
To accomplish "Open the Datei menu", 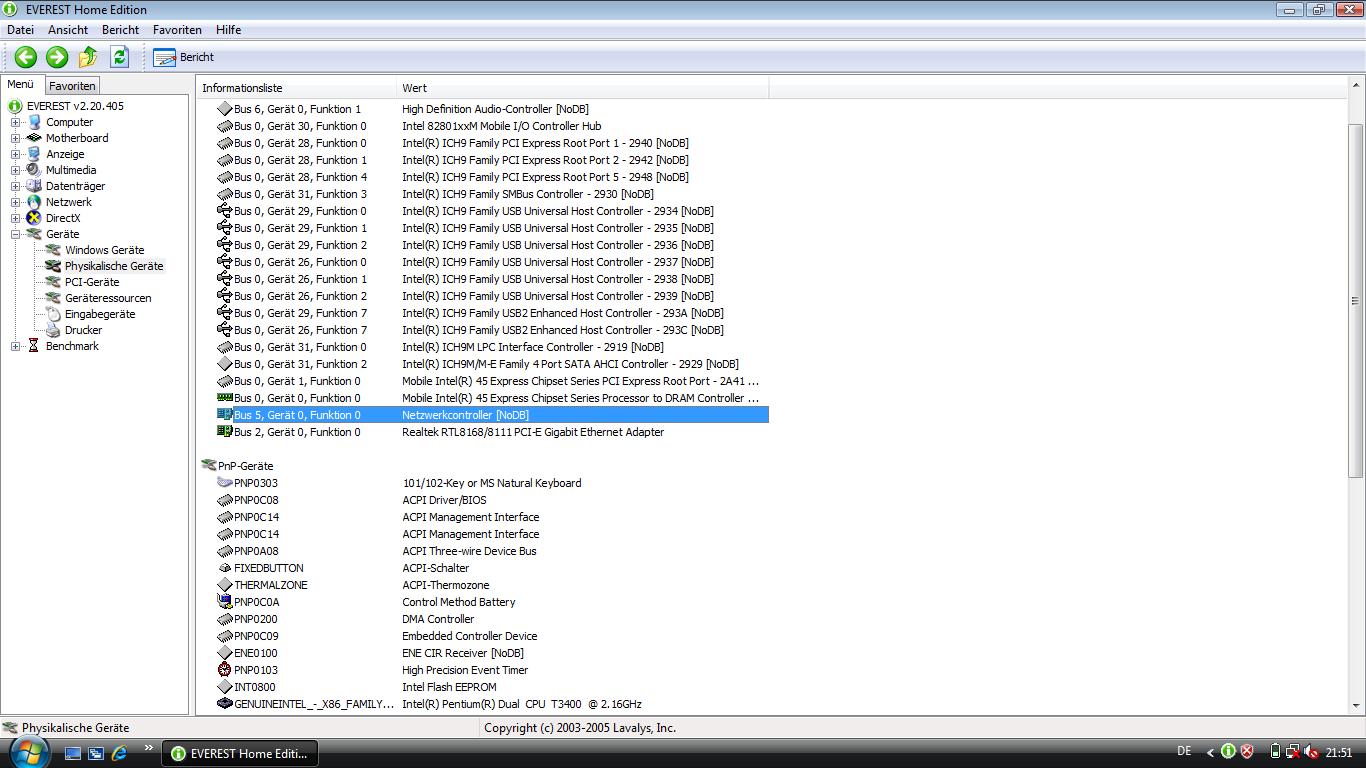I will click(x=20, y=30).
